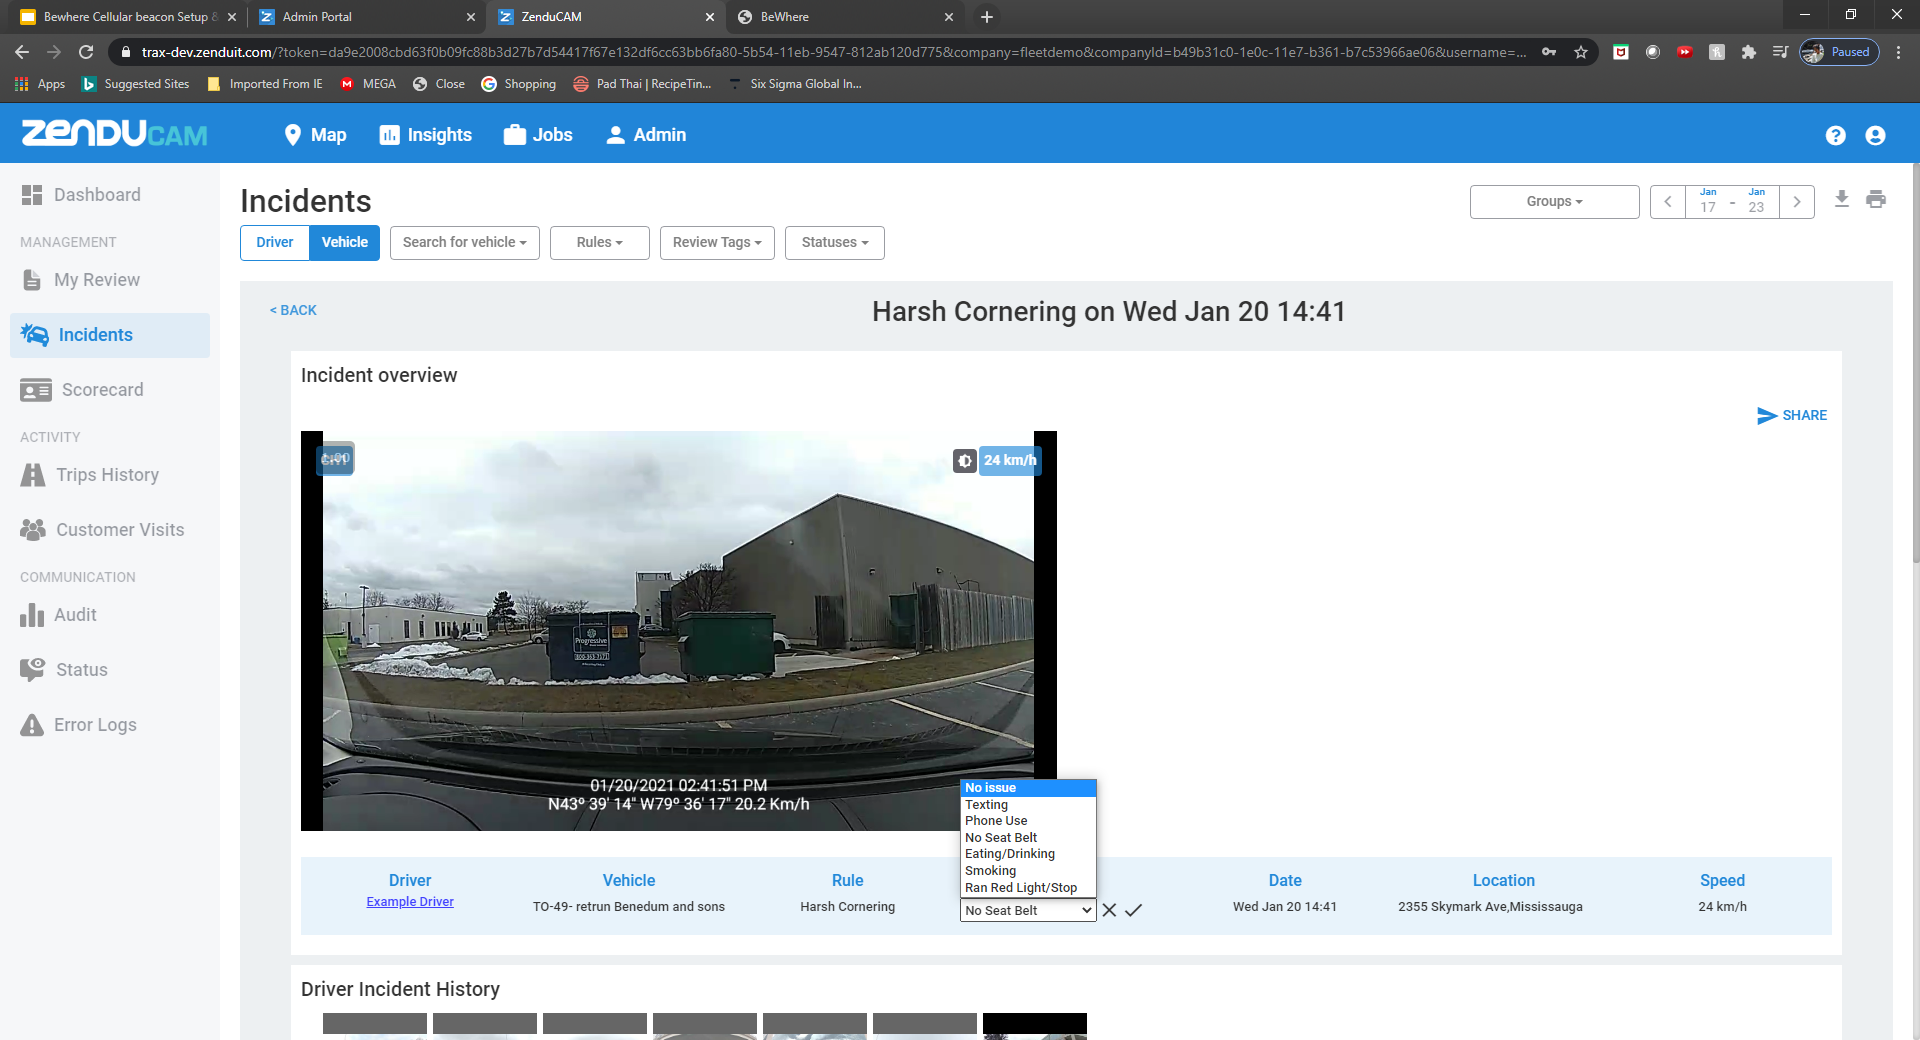Click the Location address 2355 Skymark Ave

click(x=1490, y=907)
